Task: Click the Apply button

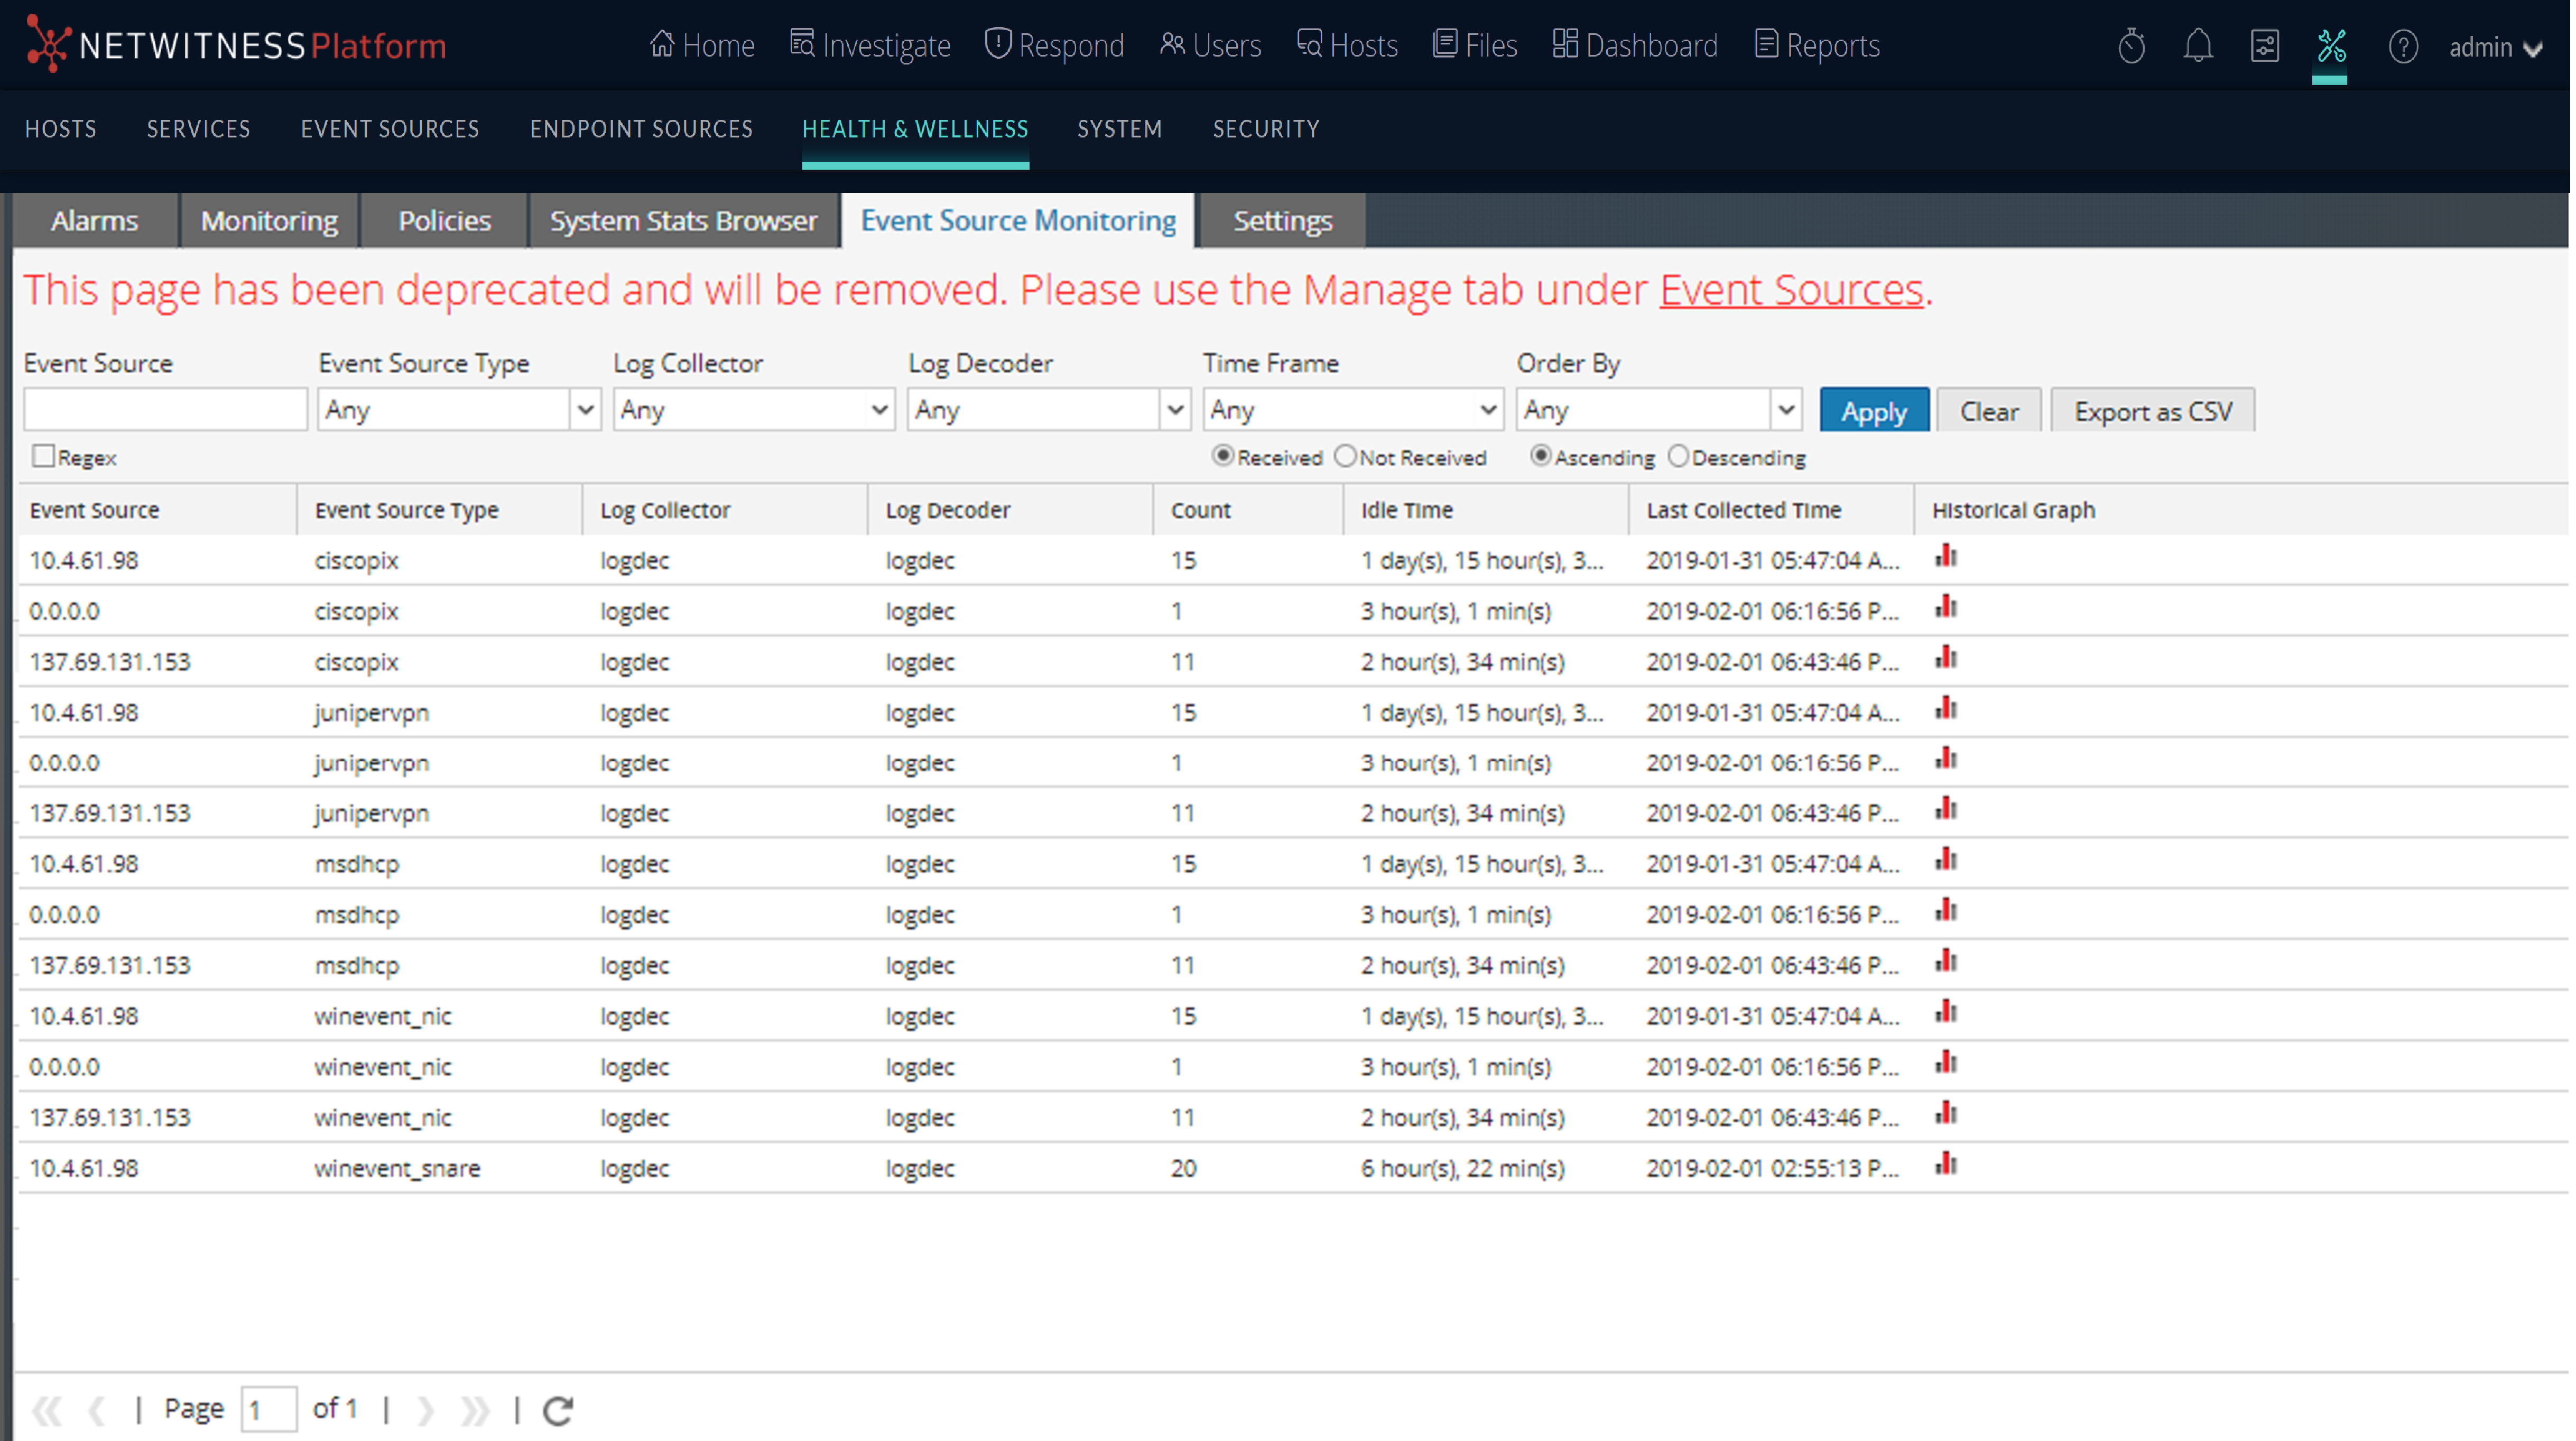Action: 1873,411
